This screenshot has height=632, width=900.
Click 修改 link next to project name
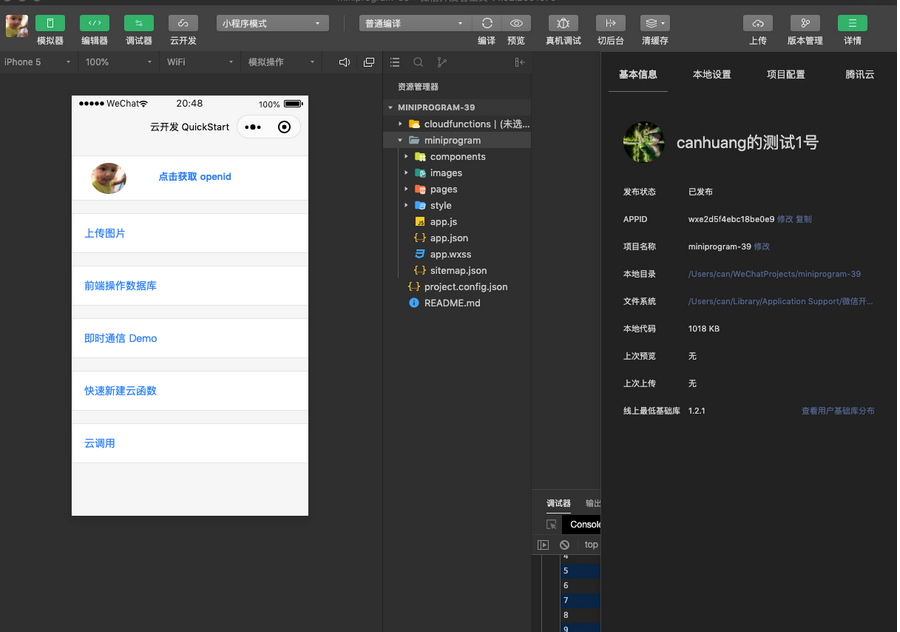pyautogui.click(x=762, y=247)
